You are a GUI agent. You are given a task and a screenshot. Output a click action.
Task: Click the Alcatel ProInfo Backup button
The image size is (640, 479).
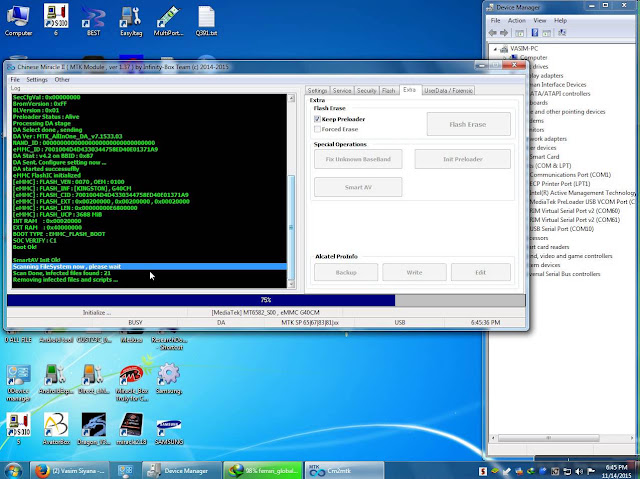(x=346, y=272)
